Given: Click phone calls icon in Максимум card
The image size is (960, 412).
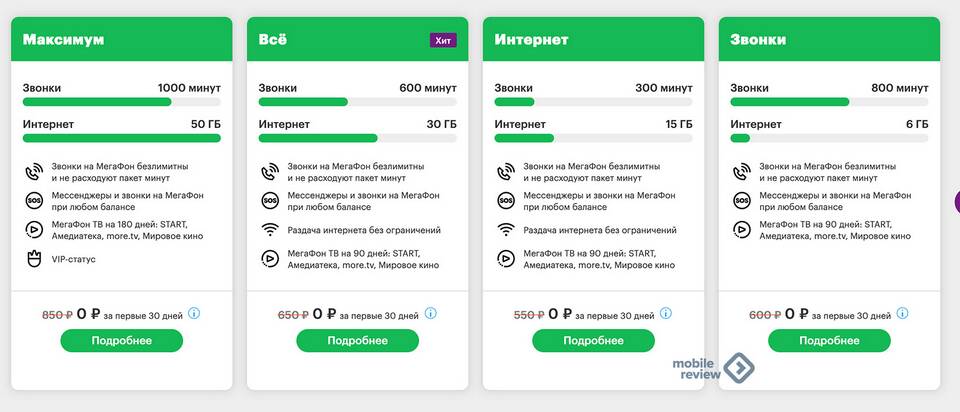Looking at the screenshot, I should tap(34, 172).
